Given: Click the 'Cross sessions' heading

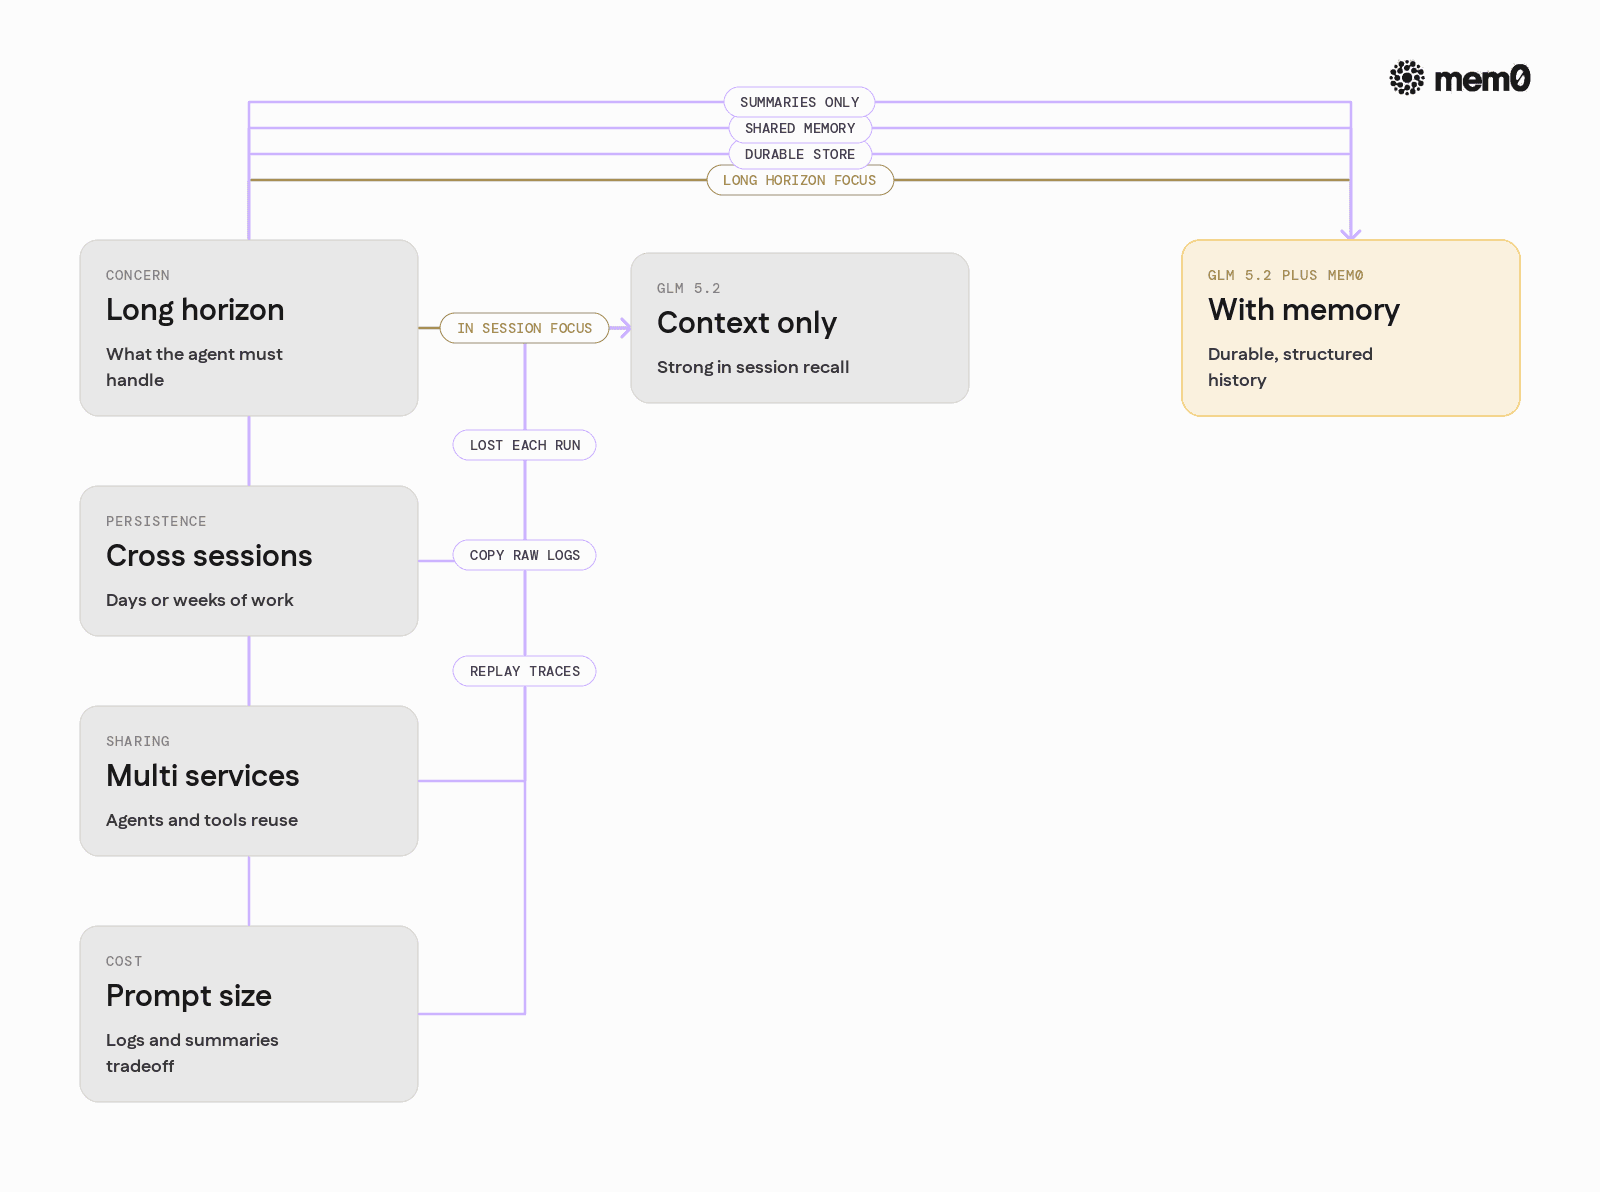Looking at the screenshot, I should tap(209, 556).
